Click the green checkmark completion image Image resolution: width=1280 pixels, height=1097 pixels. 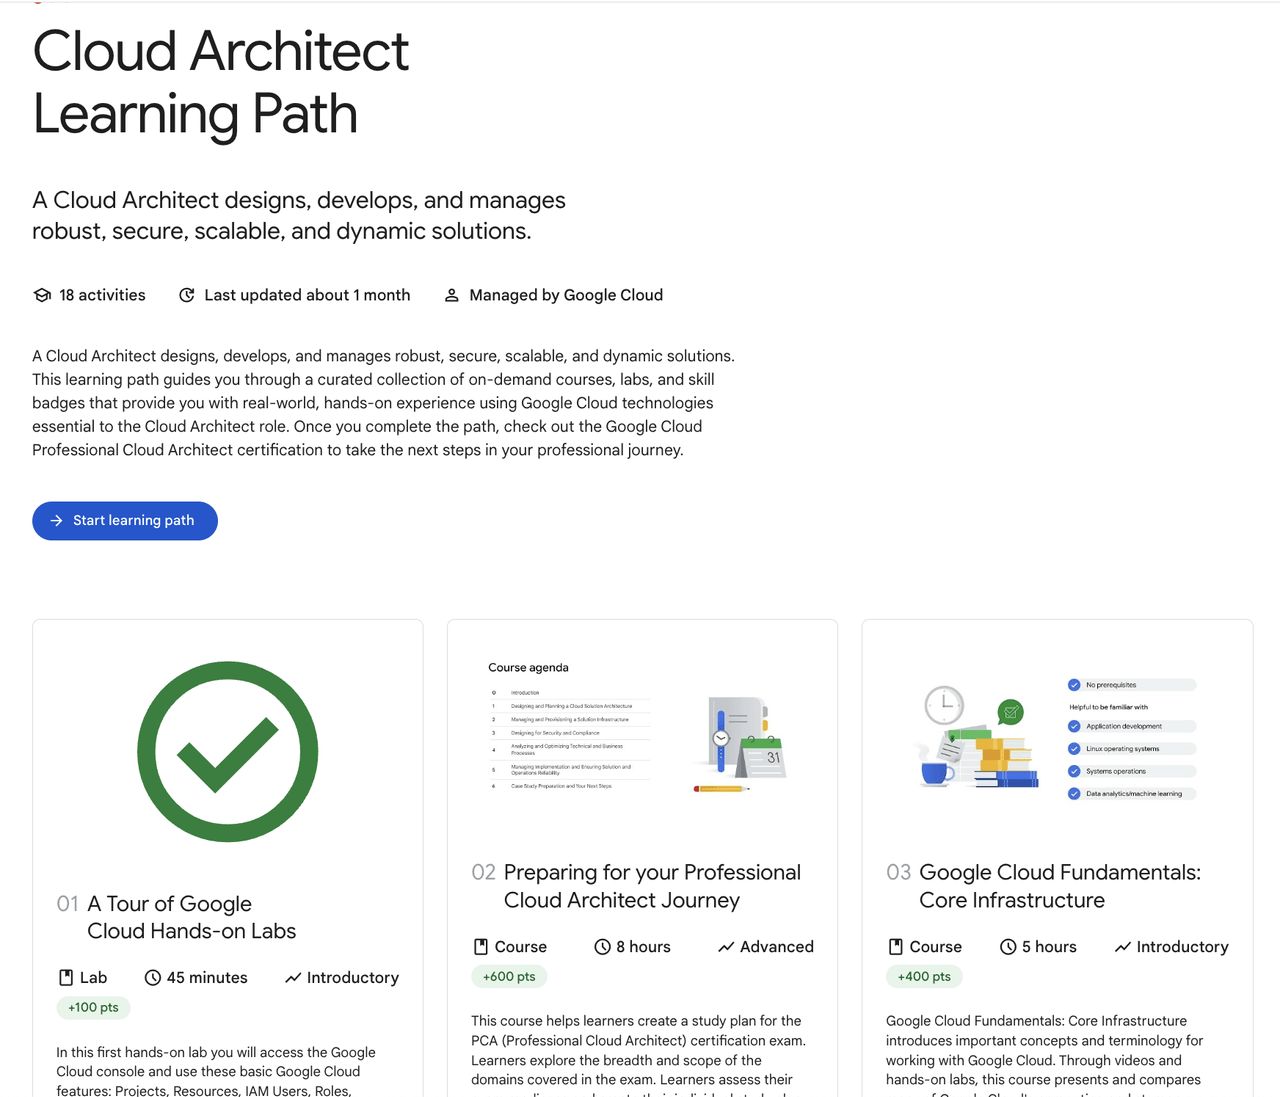228,751
